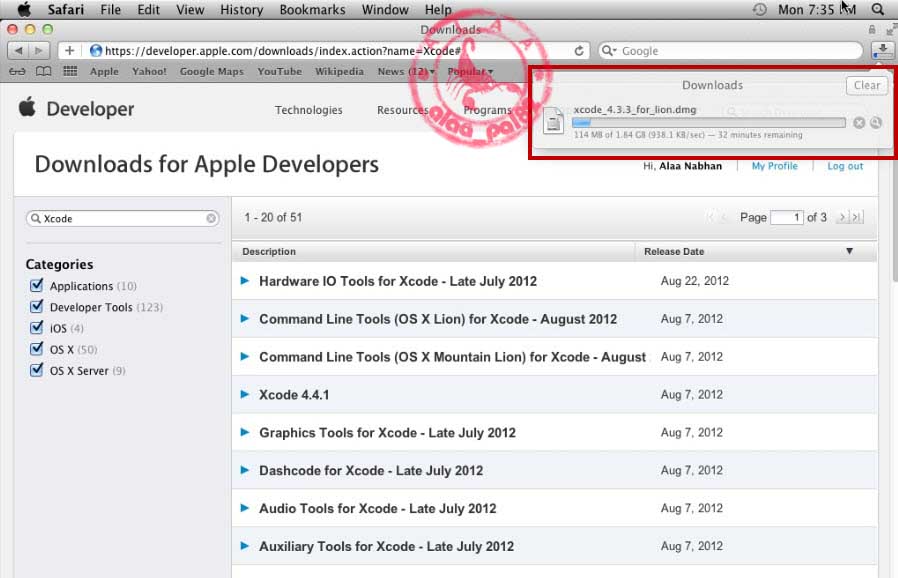Open the News bookmarks dropdown

406,72
